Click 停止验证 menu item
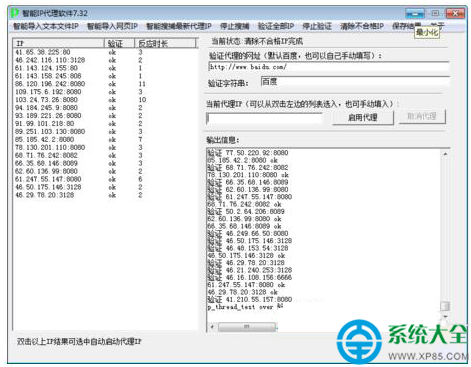471x367 pixels. coord(317,26)
